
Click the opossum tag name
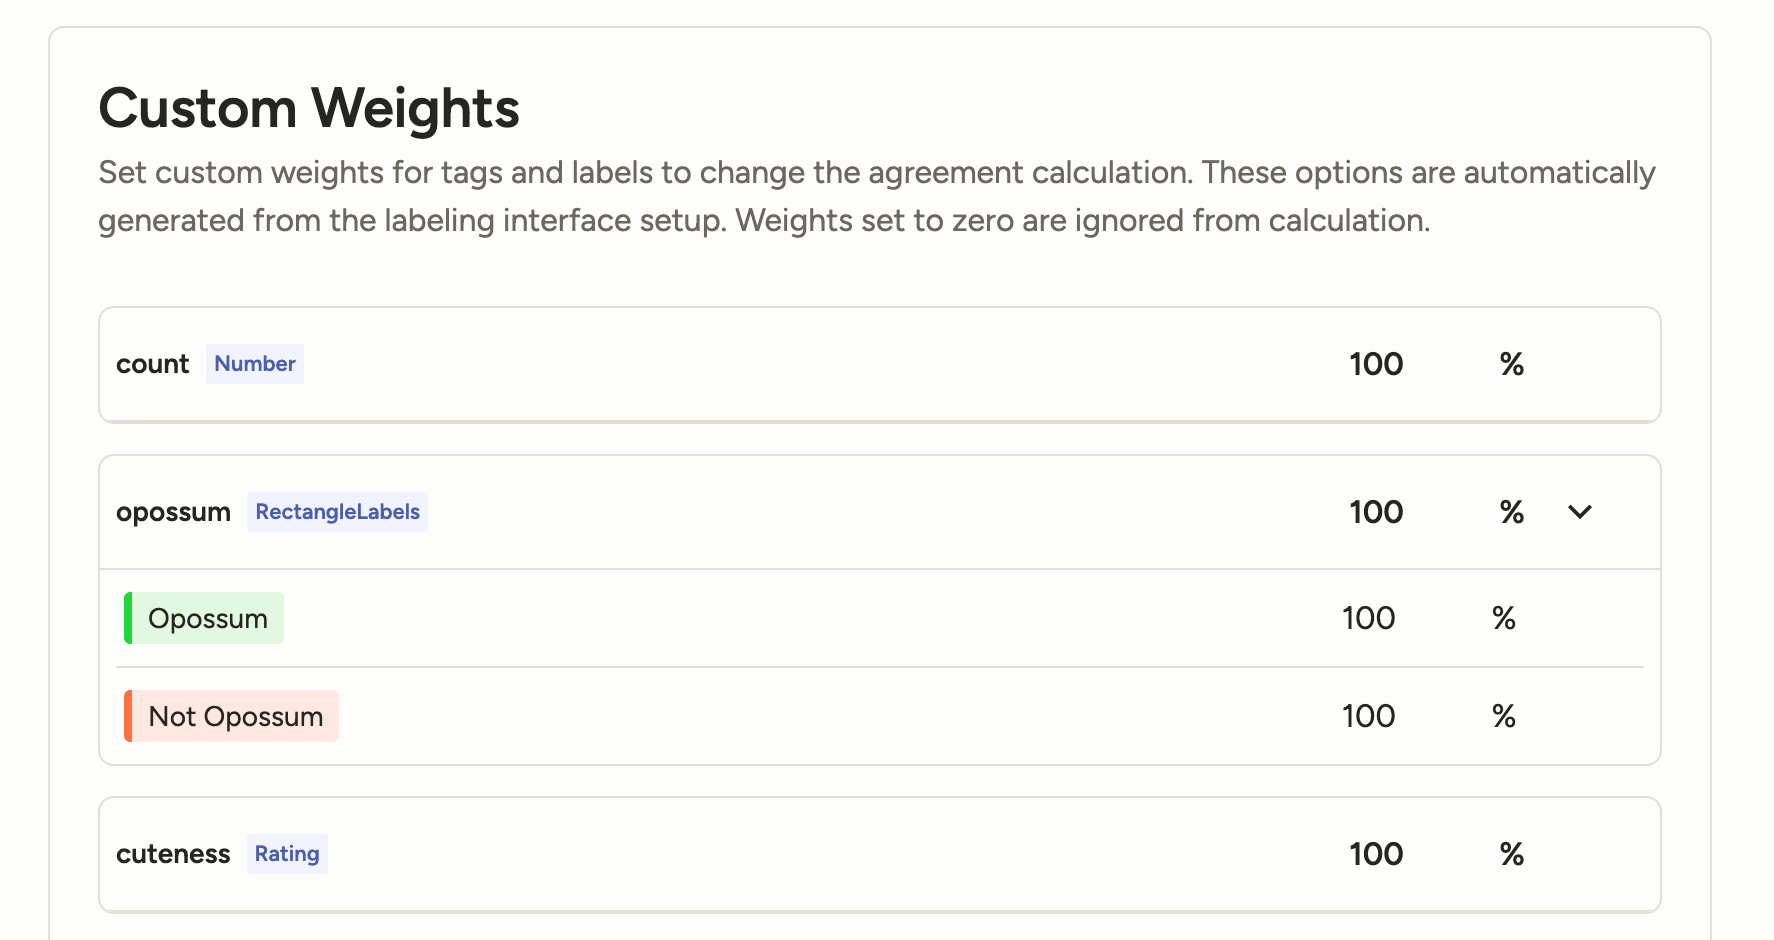[x=173, y=512]
